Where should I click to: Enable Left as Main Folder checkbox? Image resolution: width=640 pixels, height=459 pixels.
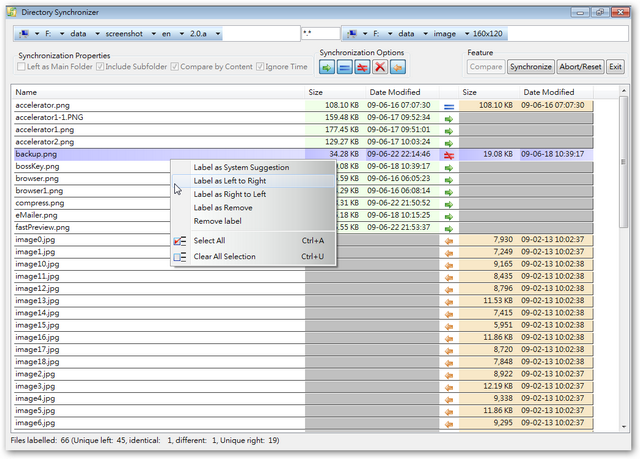click(x=22, y=67)
